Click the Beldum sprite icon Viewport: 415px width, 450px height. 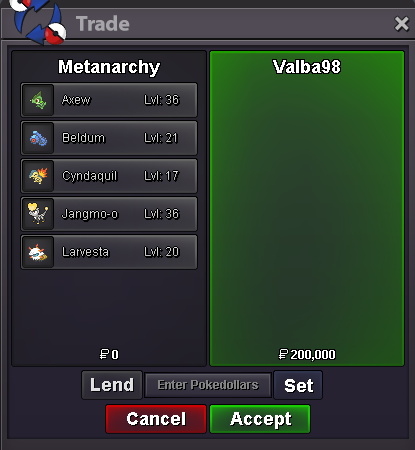point(38,138)
